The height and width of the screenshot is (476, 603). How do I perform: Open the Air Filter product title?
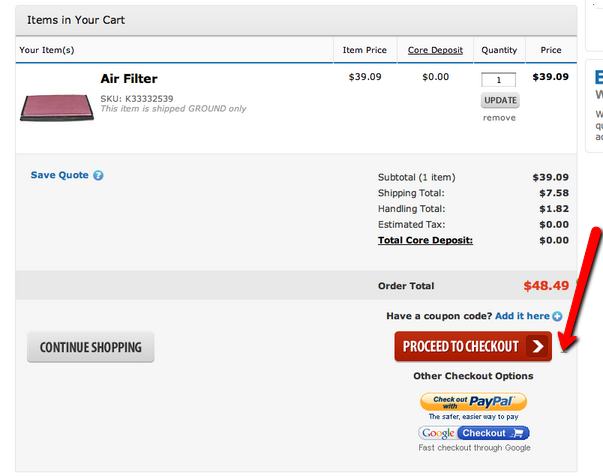click(x=129, y=78)
